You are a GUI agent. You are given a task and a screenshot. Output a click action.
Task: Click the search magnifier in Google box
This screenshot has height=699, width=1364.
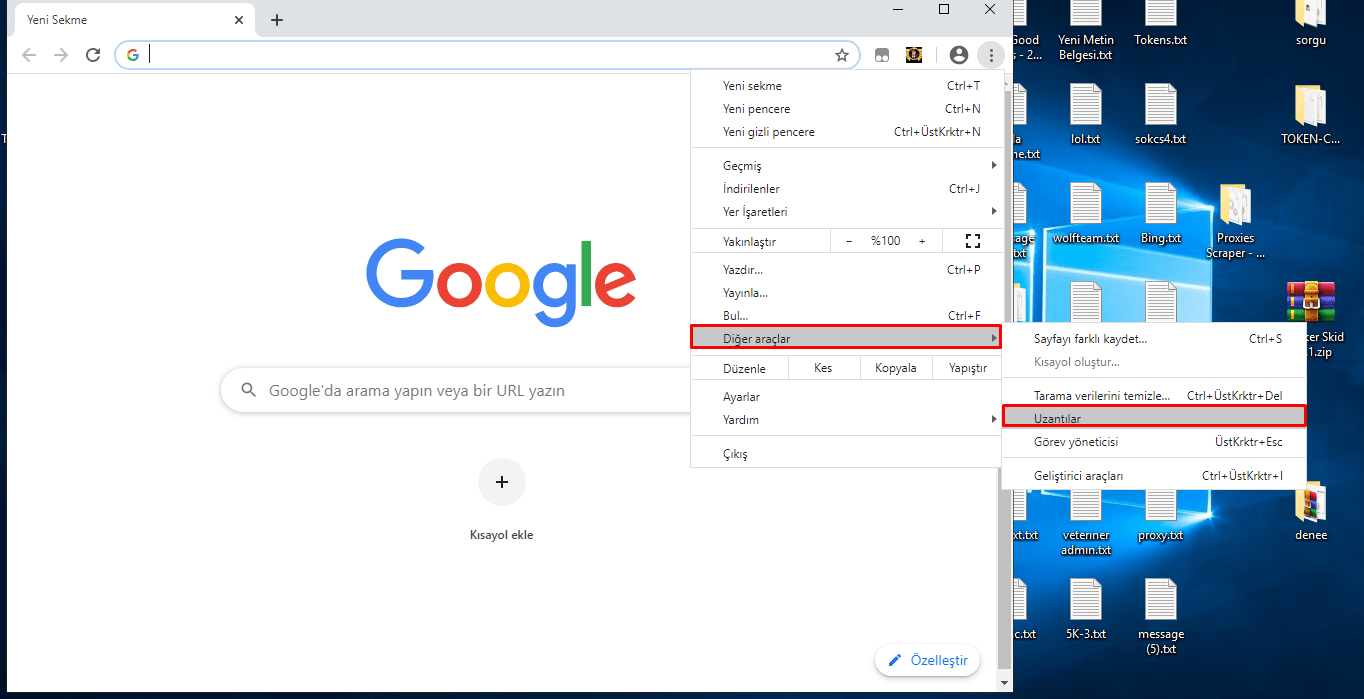pos(247,390)
